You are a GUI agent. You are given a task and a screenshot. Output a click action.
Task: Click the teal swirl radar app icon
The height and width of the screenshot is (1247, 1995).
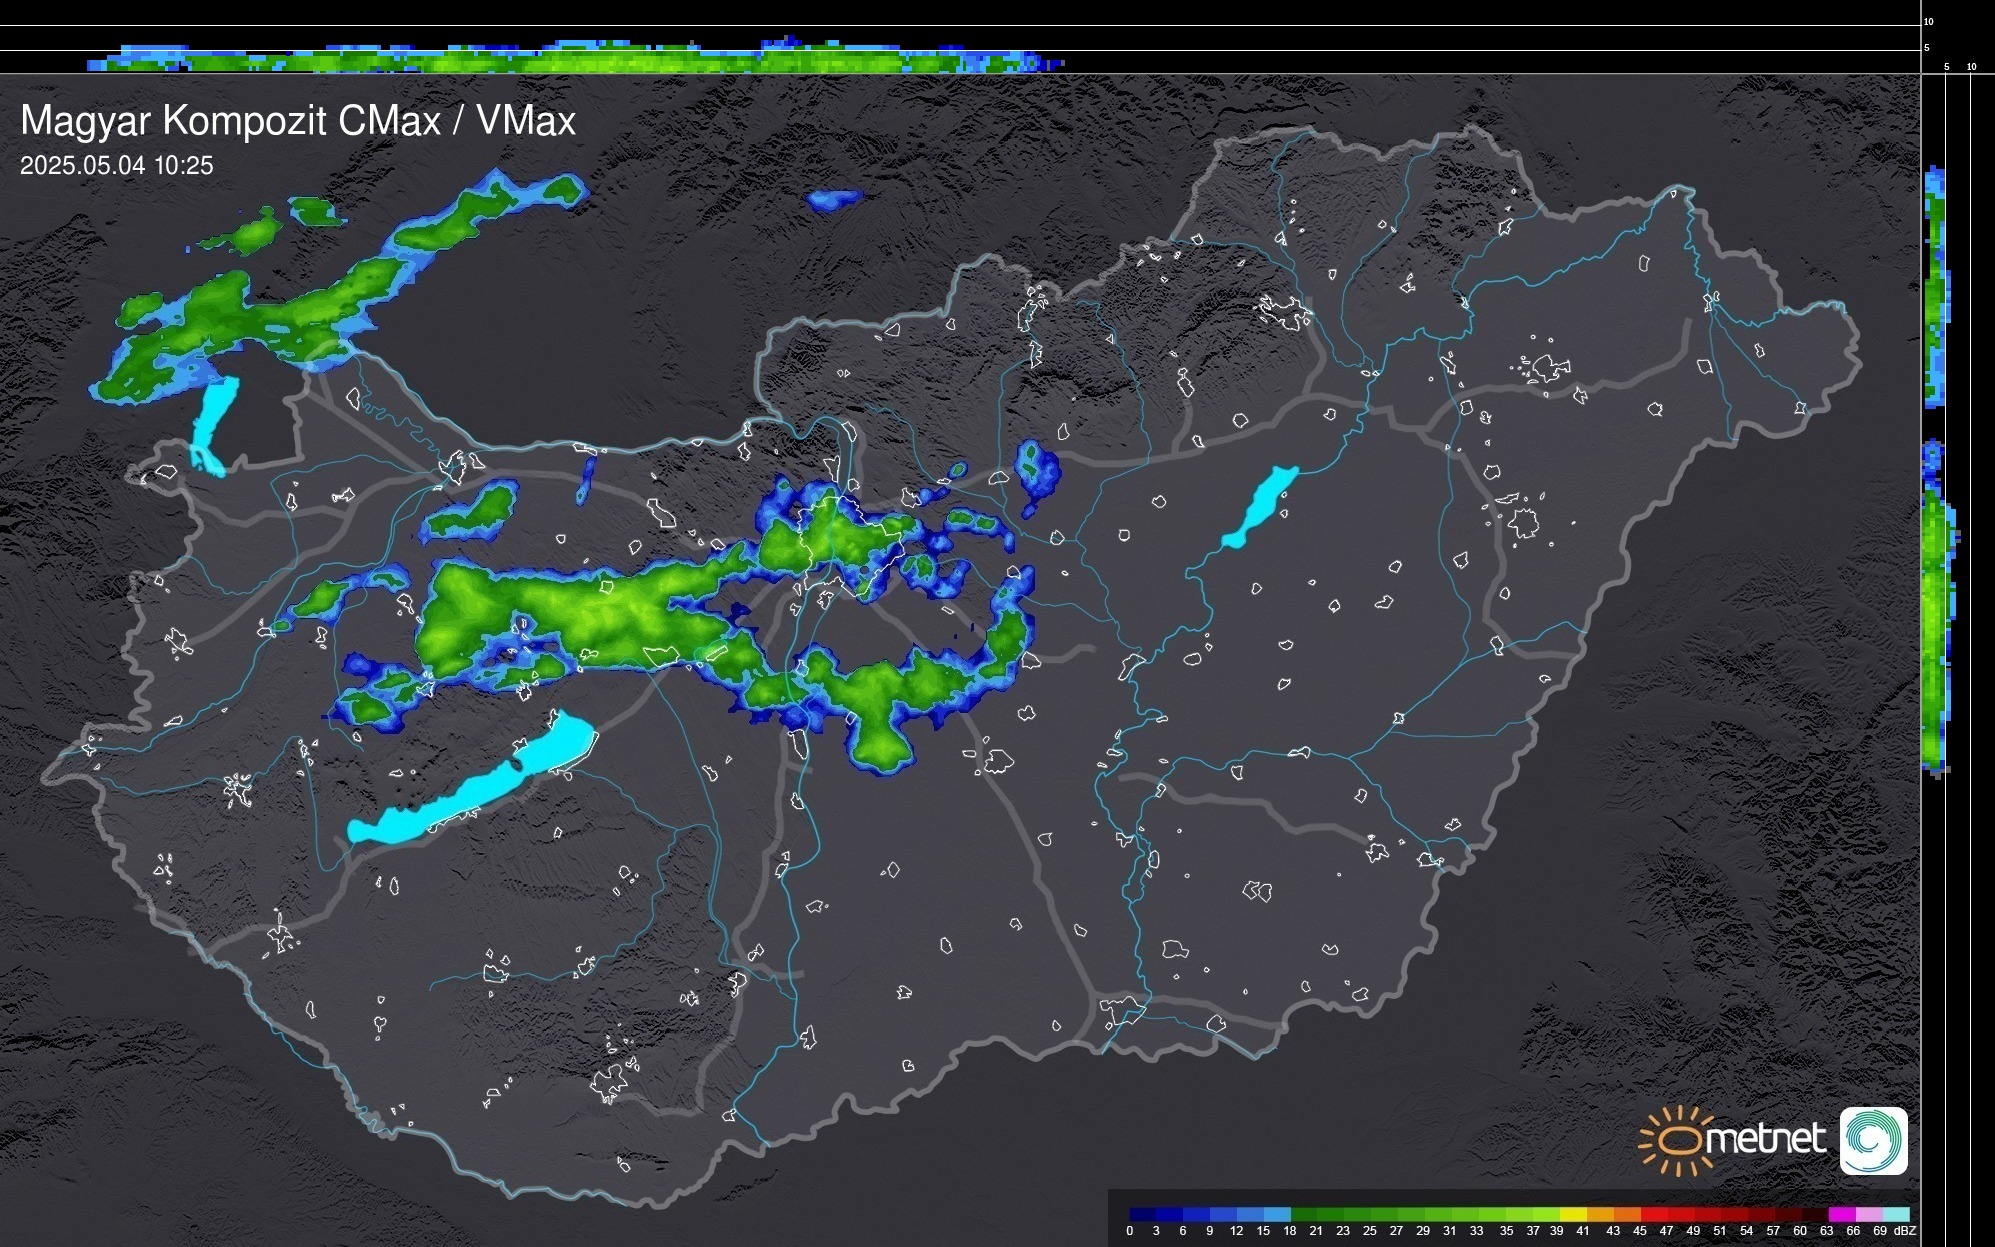coord(1874,1140)
